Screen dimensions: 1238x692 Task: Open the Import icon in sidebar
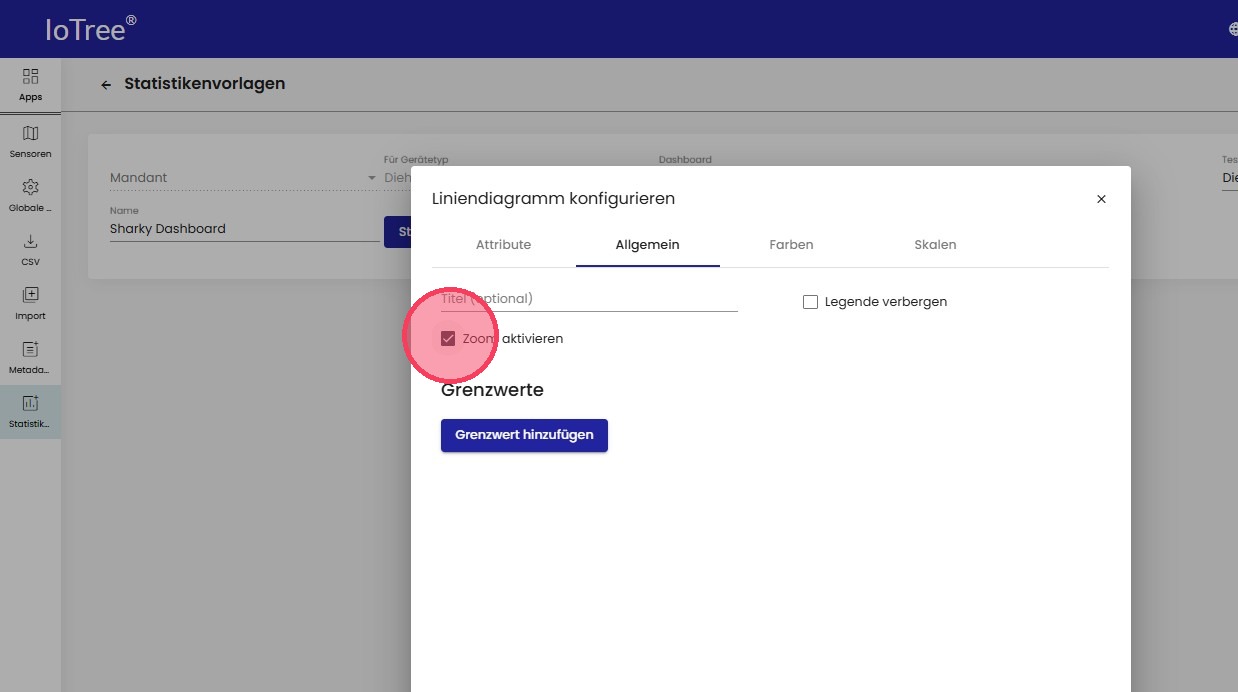30,295
